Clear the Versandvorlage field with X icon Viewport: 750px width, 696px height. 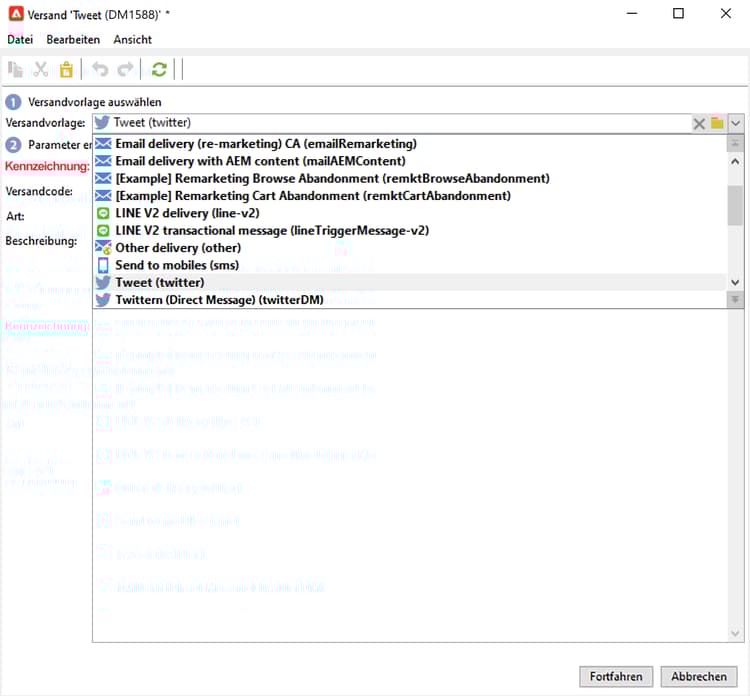coord(699,124)
